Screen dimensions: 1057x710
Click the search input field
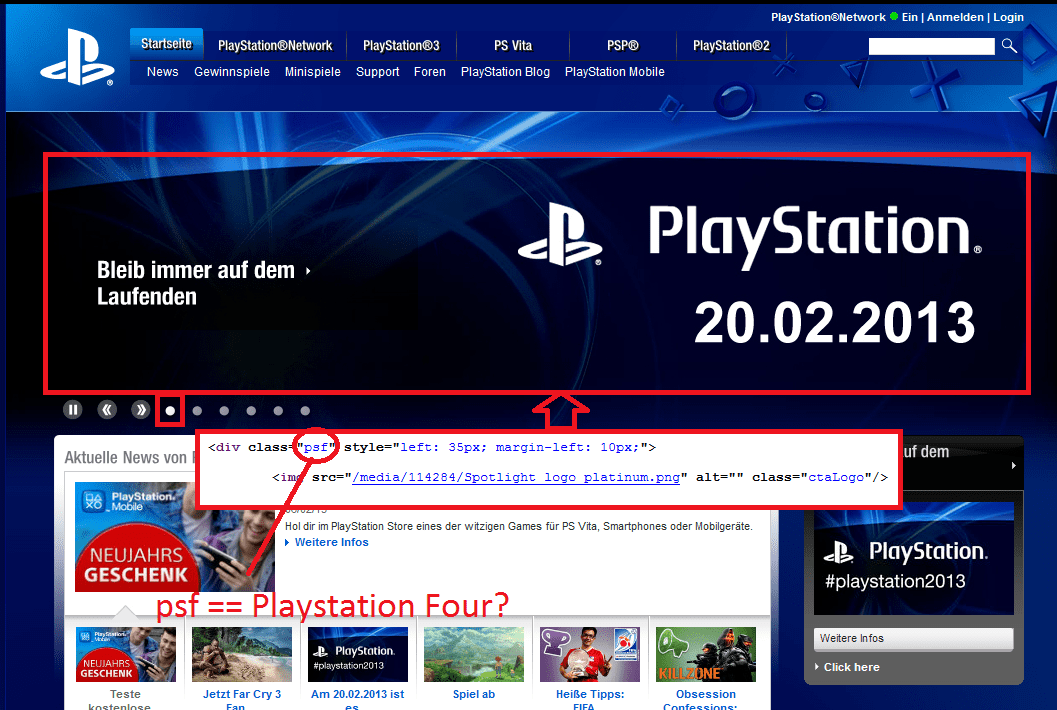pyautogui.click(x=931, y=46)
